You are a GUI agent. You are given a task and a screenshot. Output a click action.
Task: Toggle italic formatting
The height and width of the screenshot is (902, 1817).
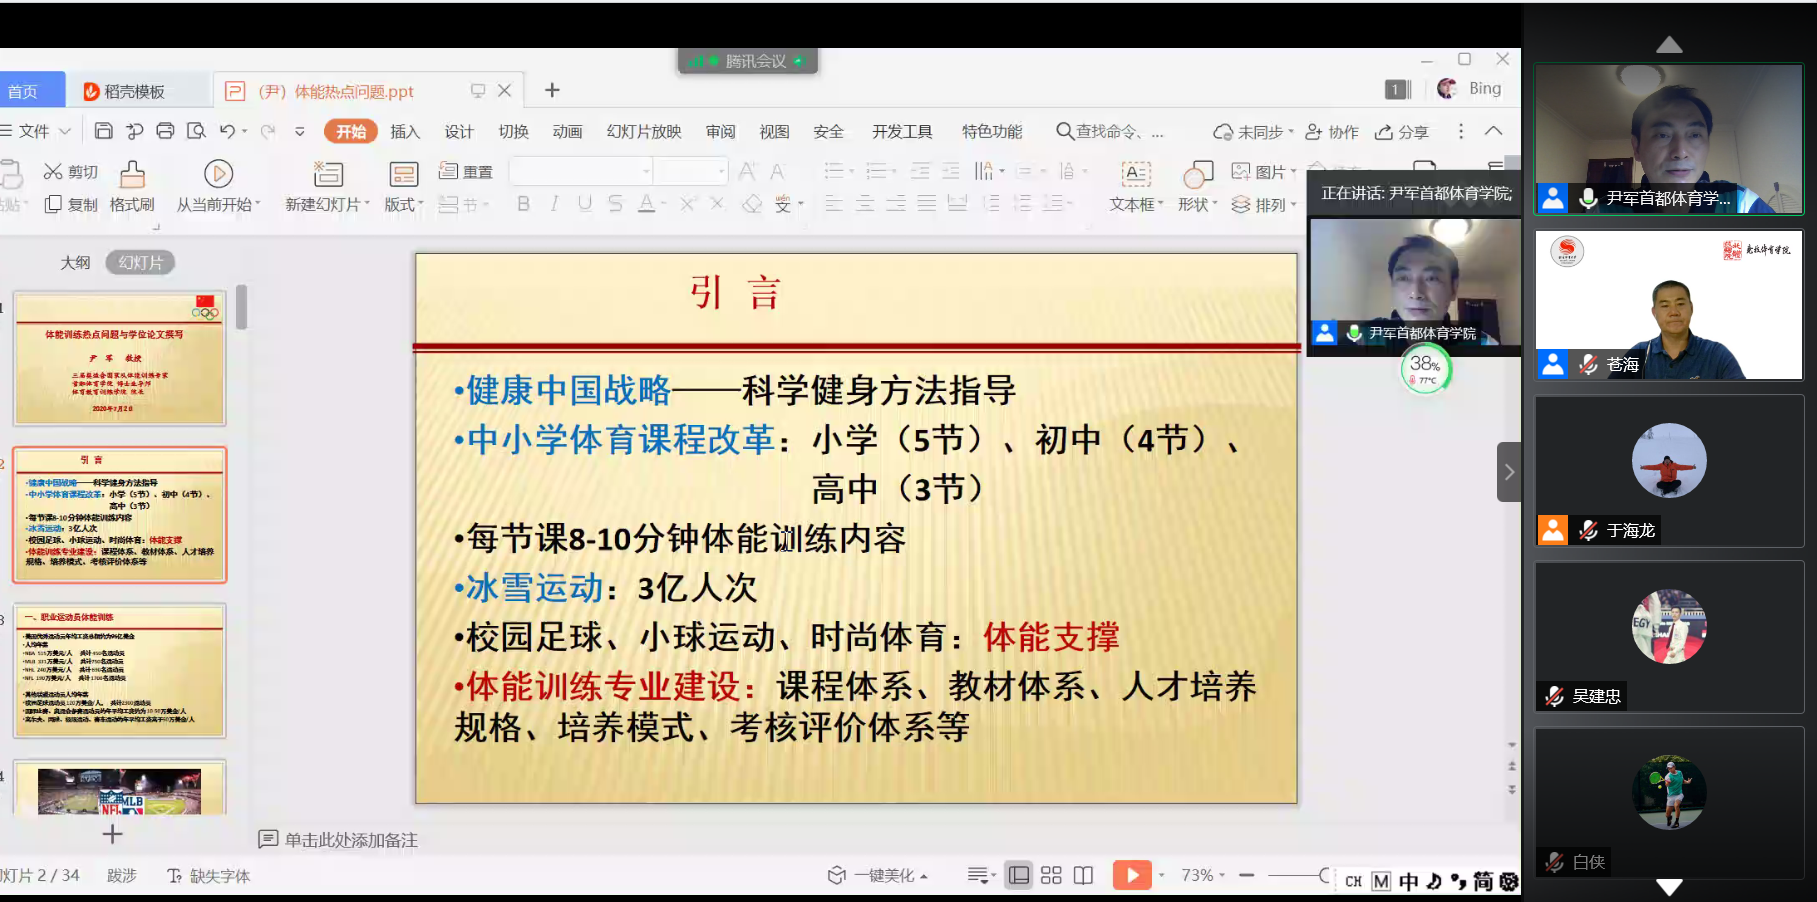552,204
